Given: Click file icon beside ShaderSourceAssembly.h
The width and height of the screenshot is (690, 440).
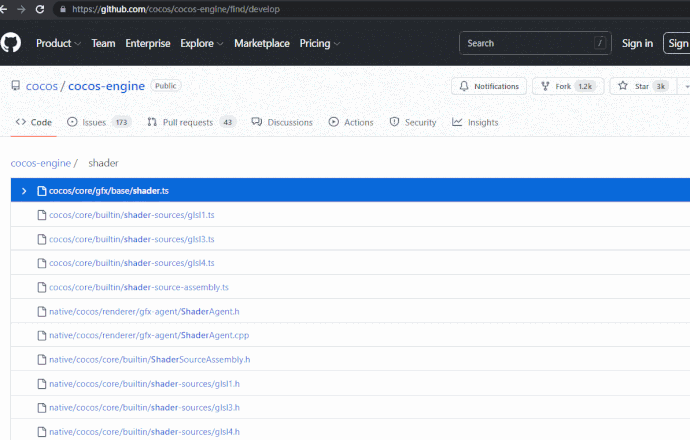Looking at the screenshot, I should coord(42,359).
